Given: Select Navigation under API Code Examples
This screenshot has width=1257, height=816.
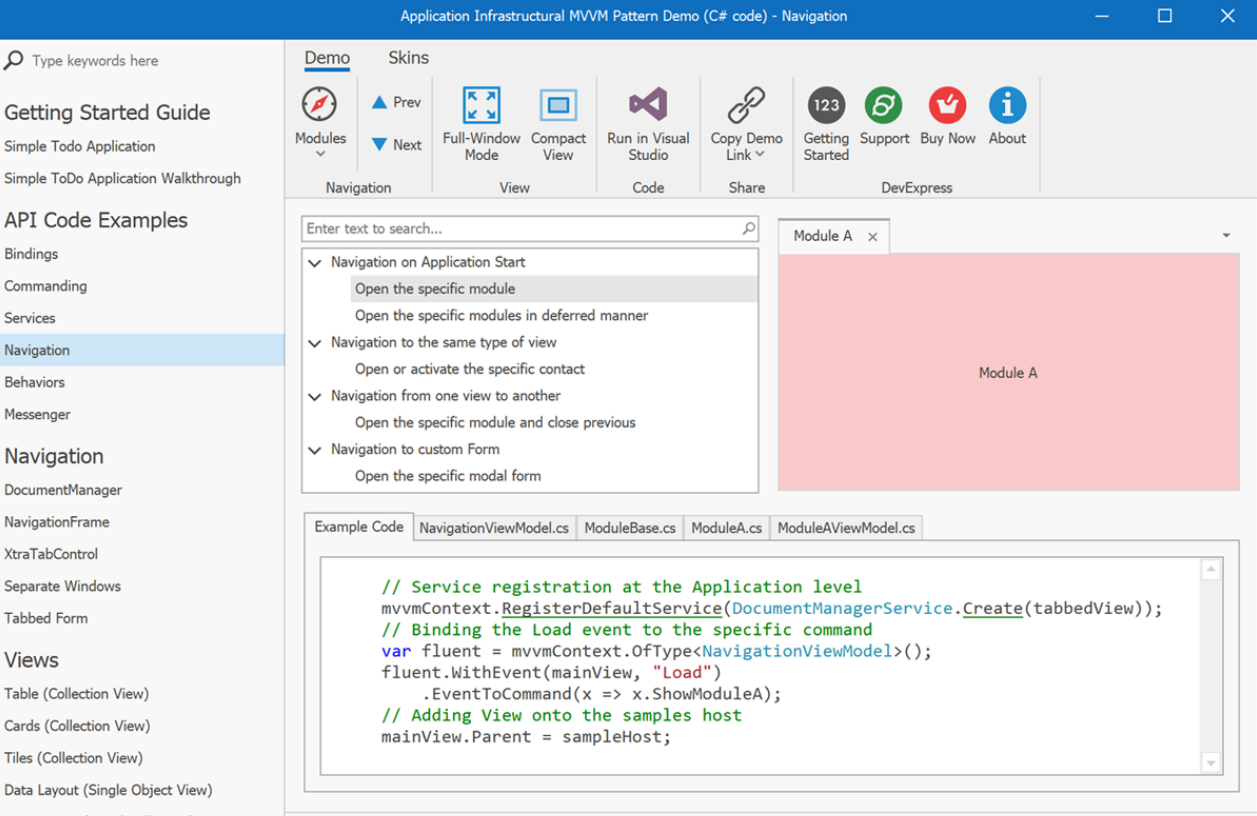Looking at the screenshot, I should pyautogui.click(x=142, y=350).
